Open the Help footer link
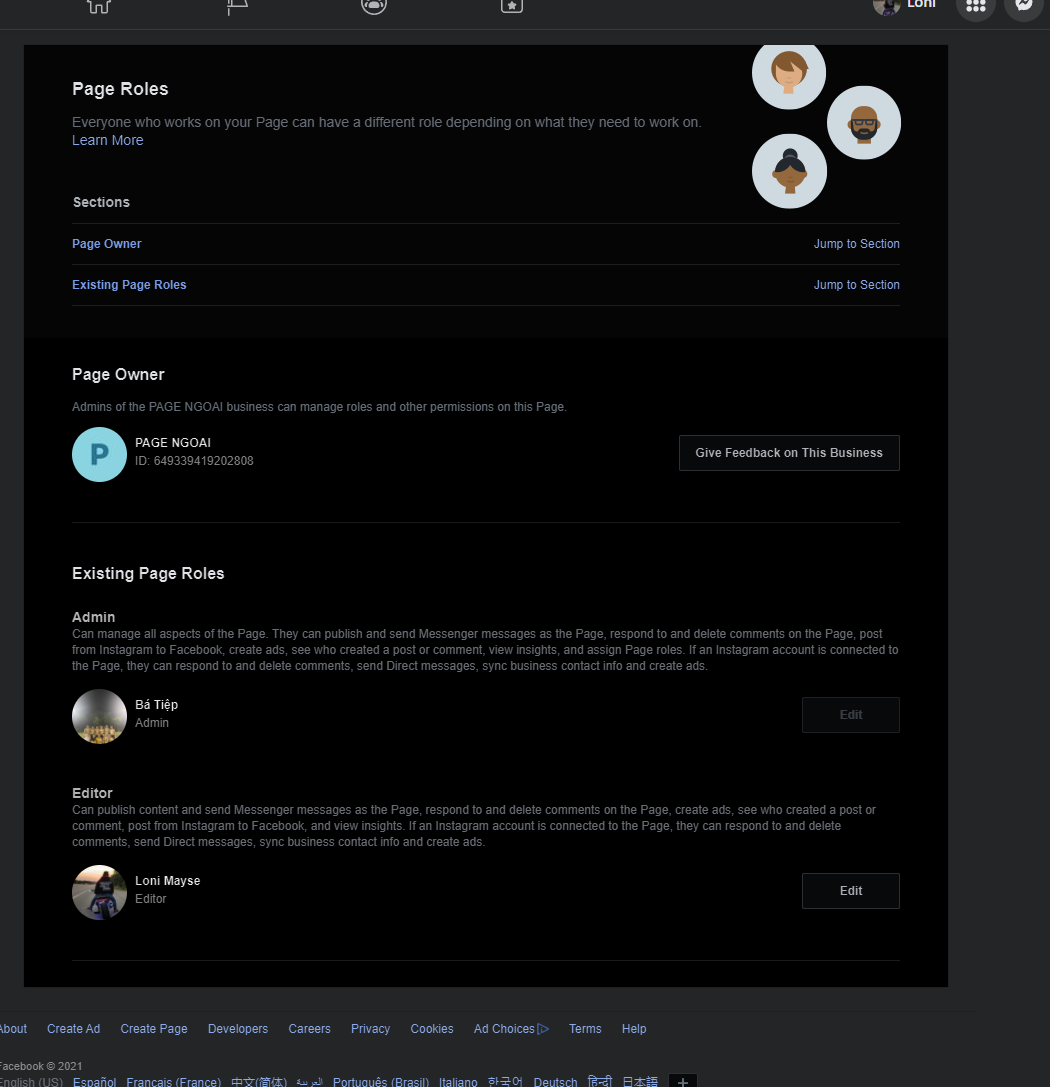 click(633, 1029)
